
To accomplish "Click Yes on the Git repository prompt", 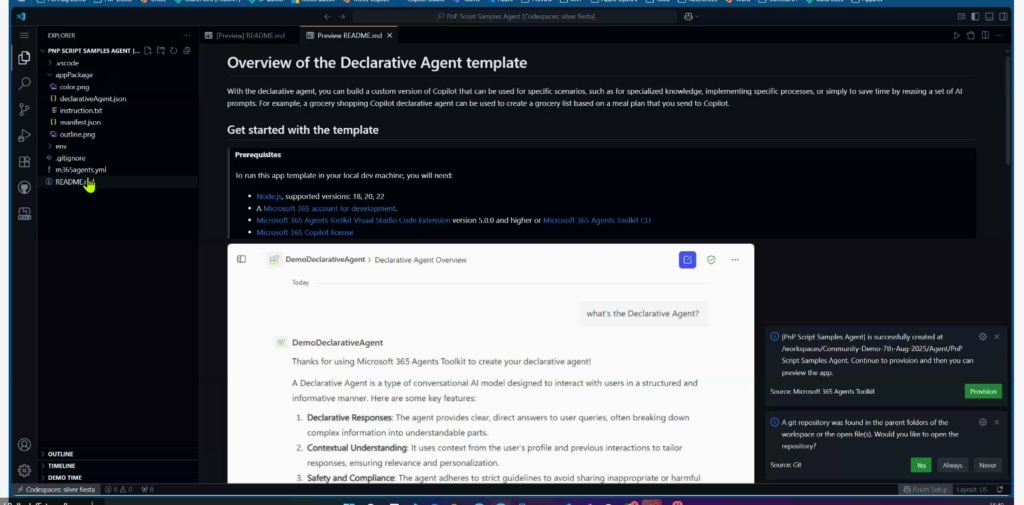I will [x=921, y=465].
